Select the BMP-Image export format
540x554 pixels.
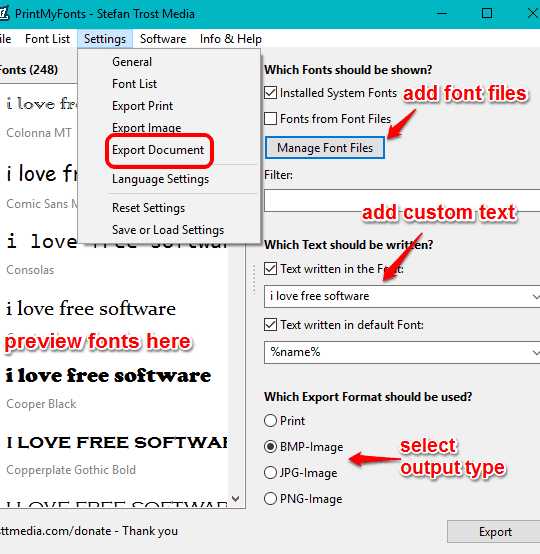(270, 447)
